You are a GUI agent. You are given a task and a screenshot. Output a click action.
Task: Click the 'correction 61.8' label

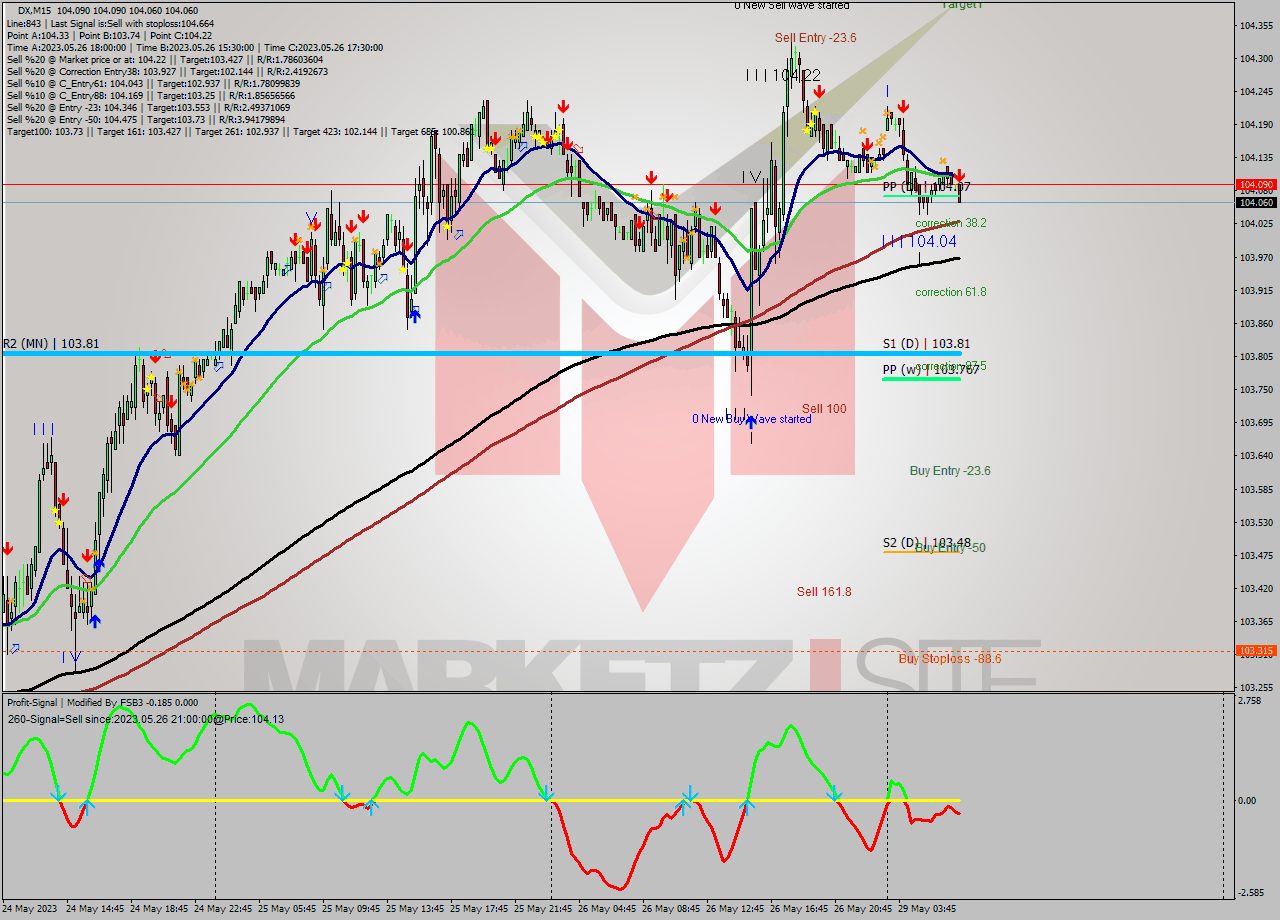[x=951, y=292]
